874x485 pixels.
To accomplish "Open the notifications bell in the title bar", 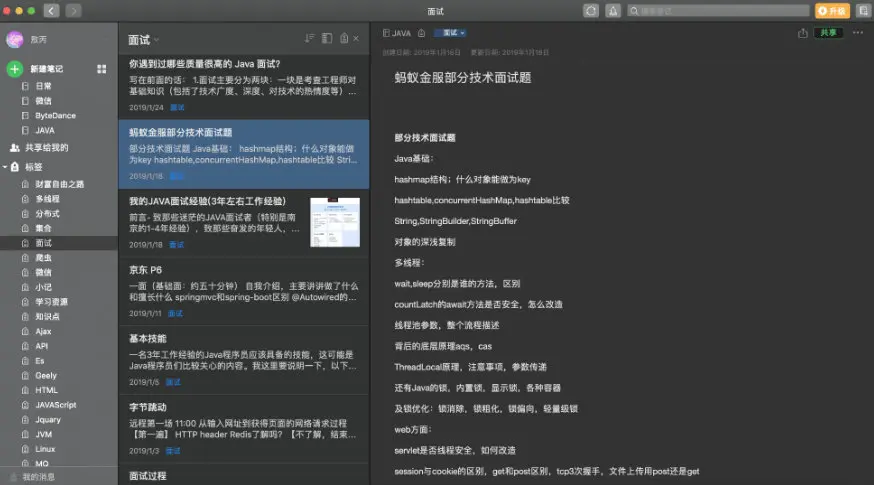I will (x=613, y=11).
